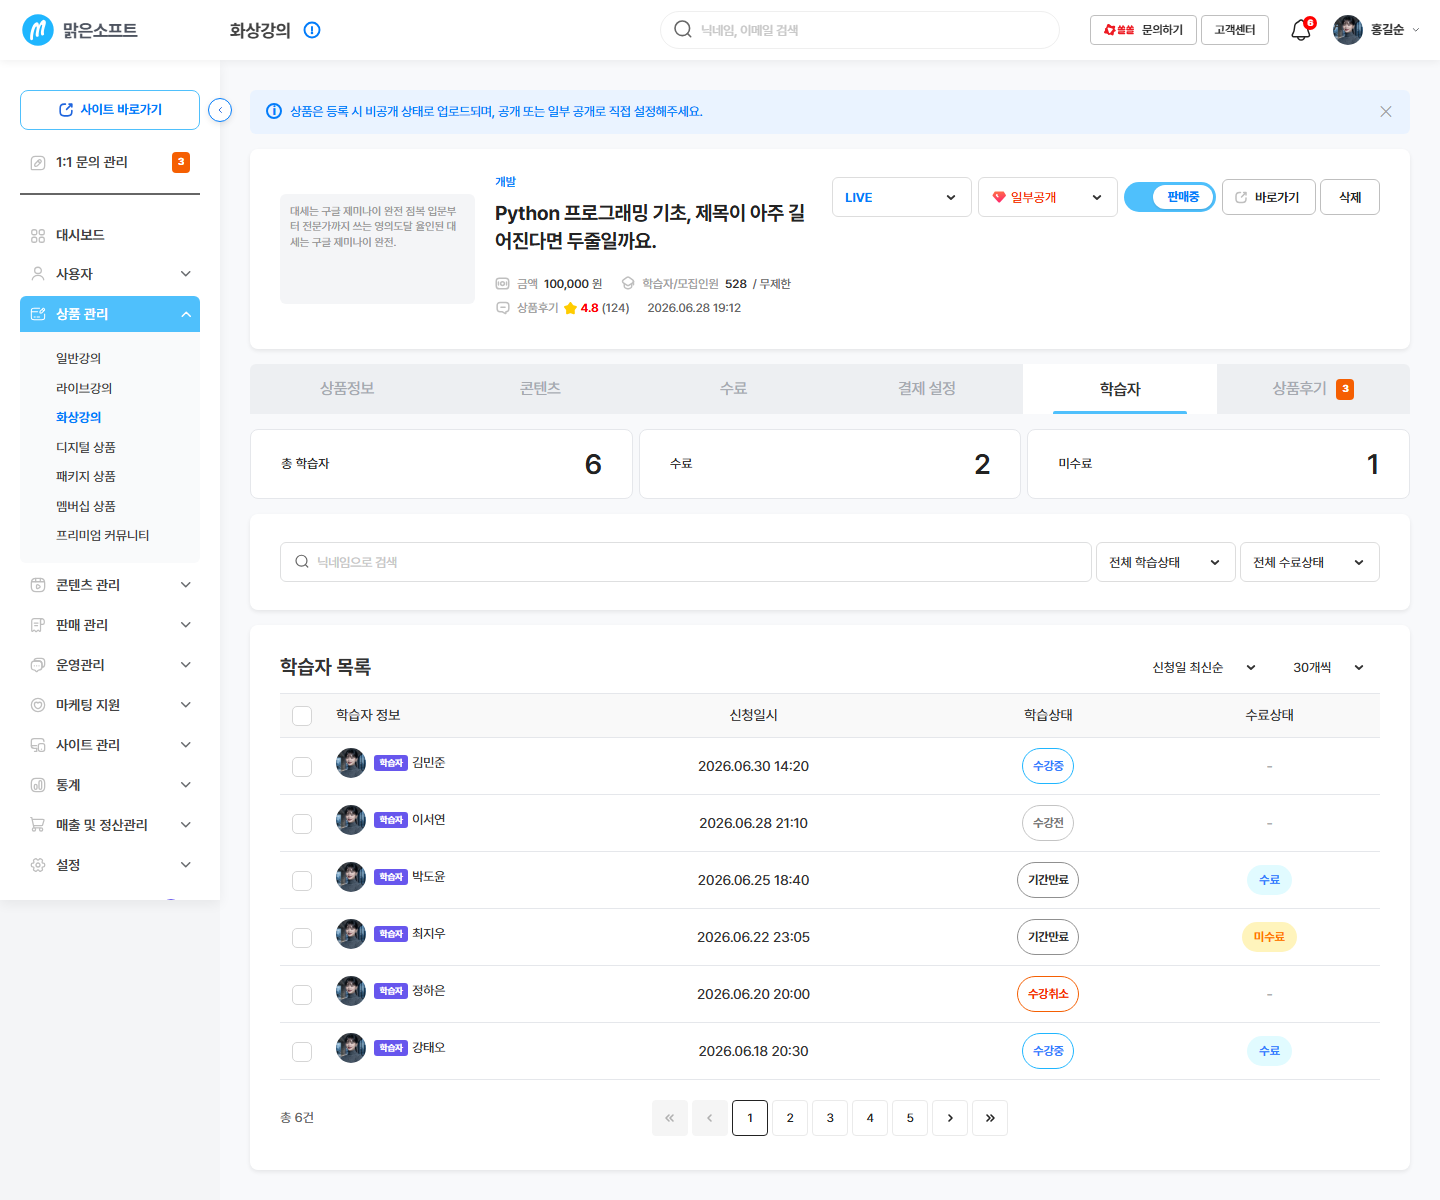The height and width of the screenshot is (1200, 1440).
Task: Open the 전체 학습상태 filter dropdown
Action: click(x=1166, y=562)
